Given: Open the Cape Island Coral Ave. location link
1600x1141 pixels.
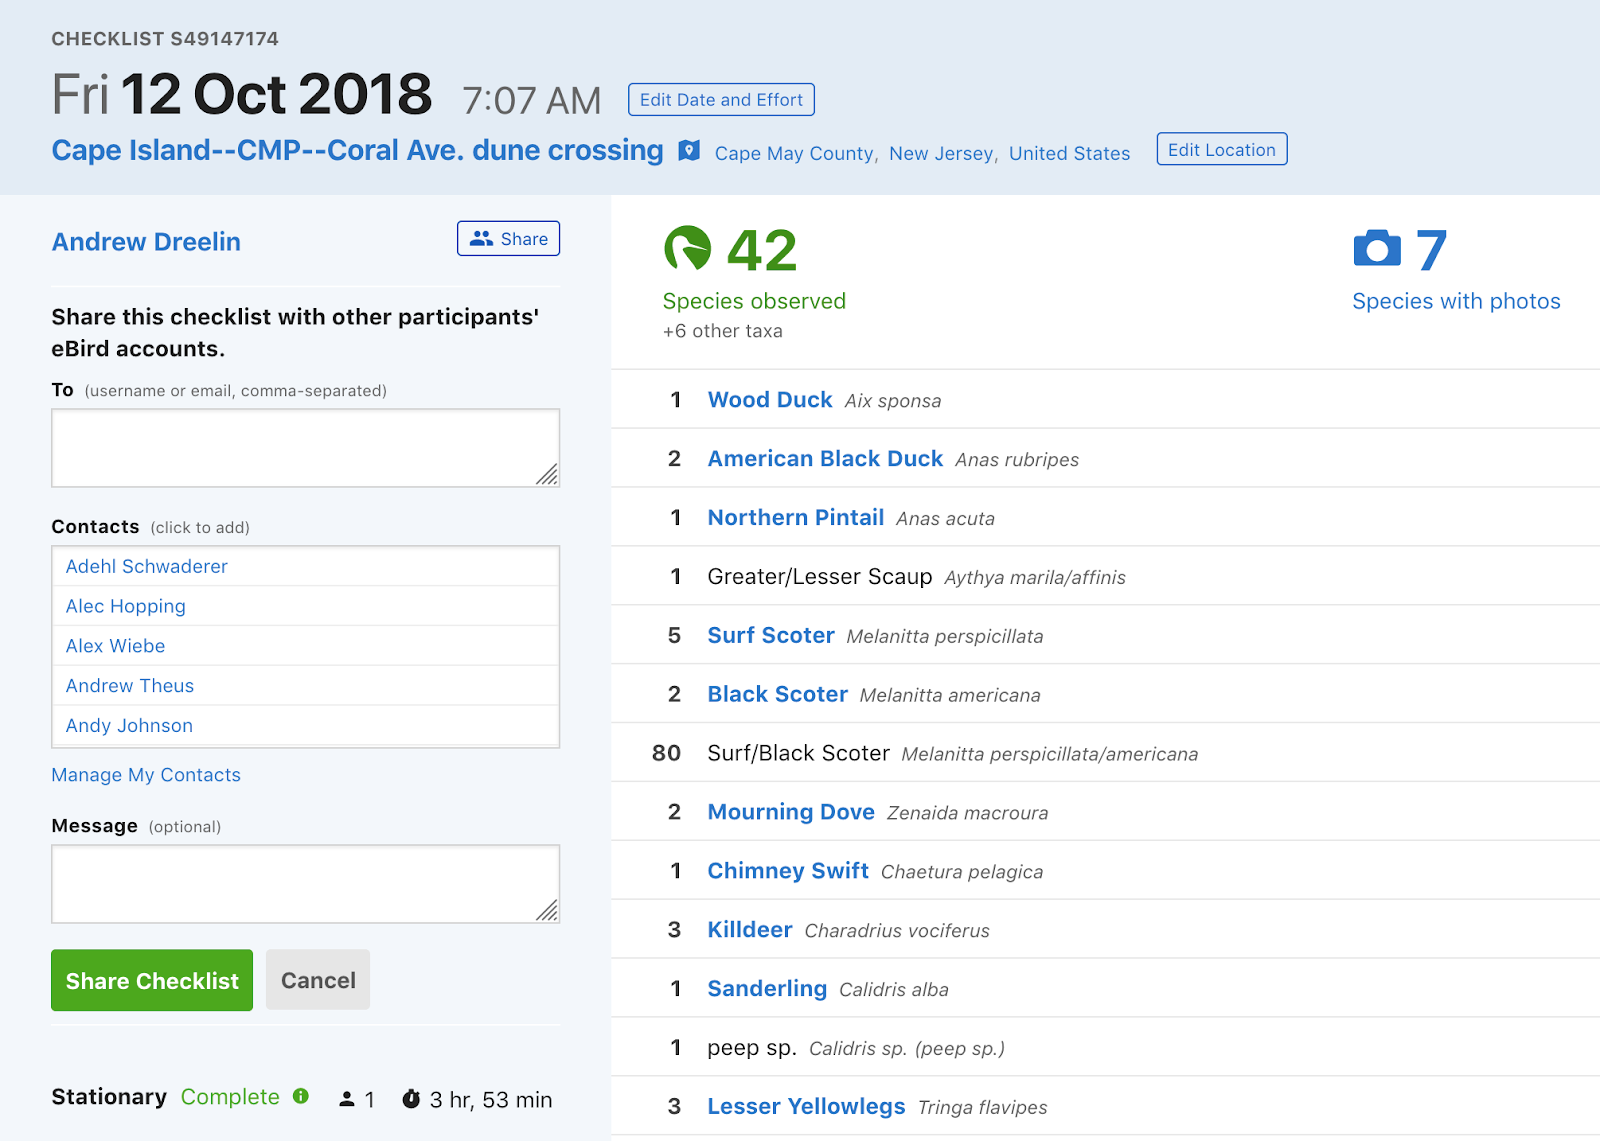Looking at the screenshot, I should tap(357, 150).
